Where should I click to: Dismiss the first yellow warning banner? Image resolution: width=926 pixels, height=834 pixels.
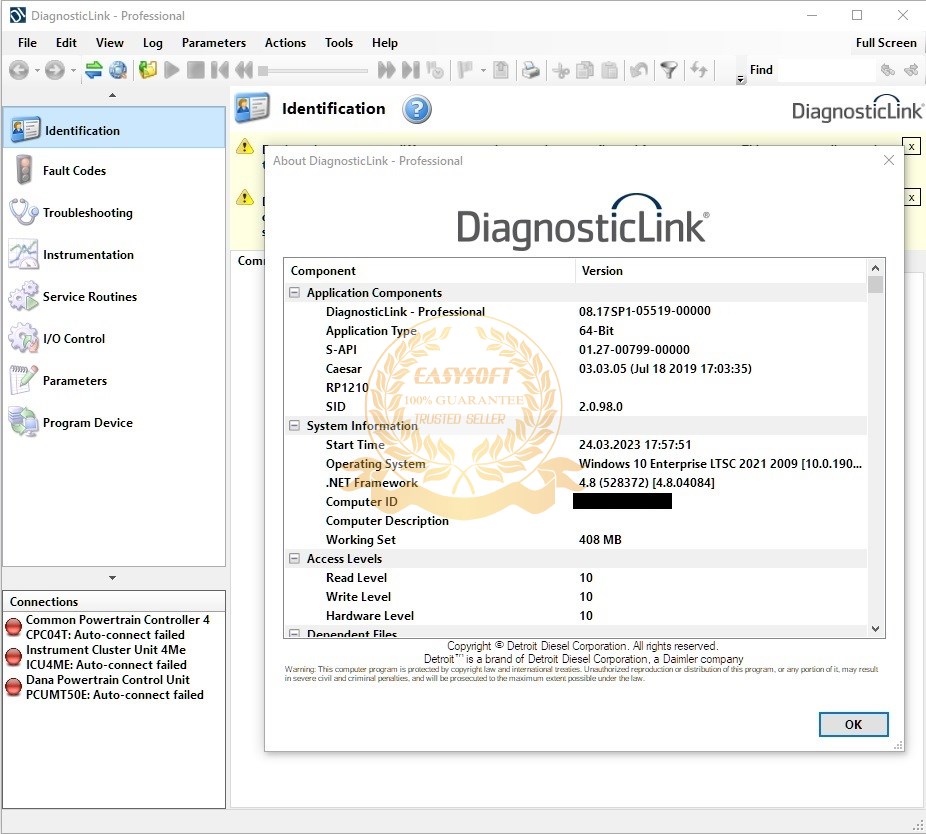click(x=911, y=146)
